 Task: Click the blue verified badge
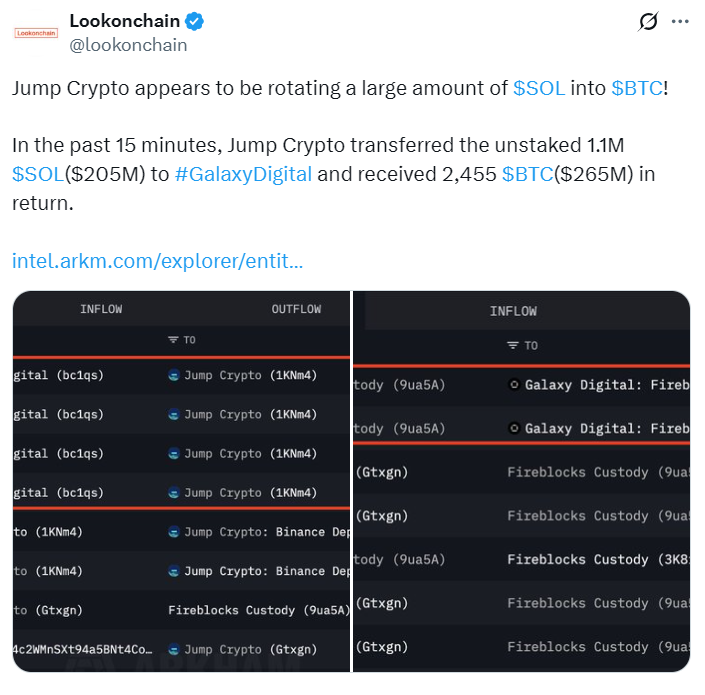[x=195, y=21]
